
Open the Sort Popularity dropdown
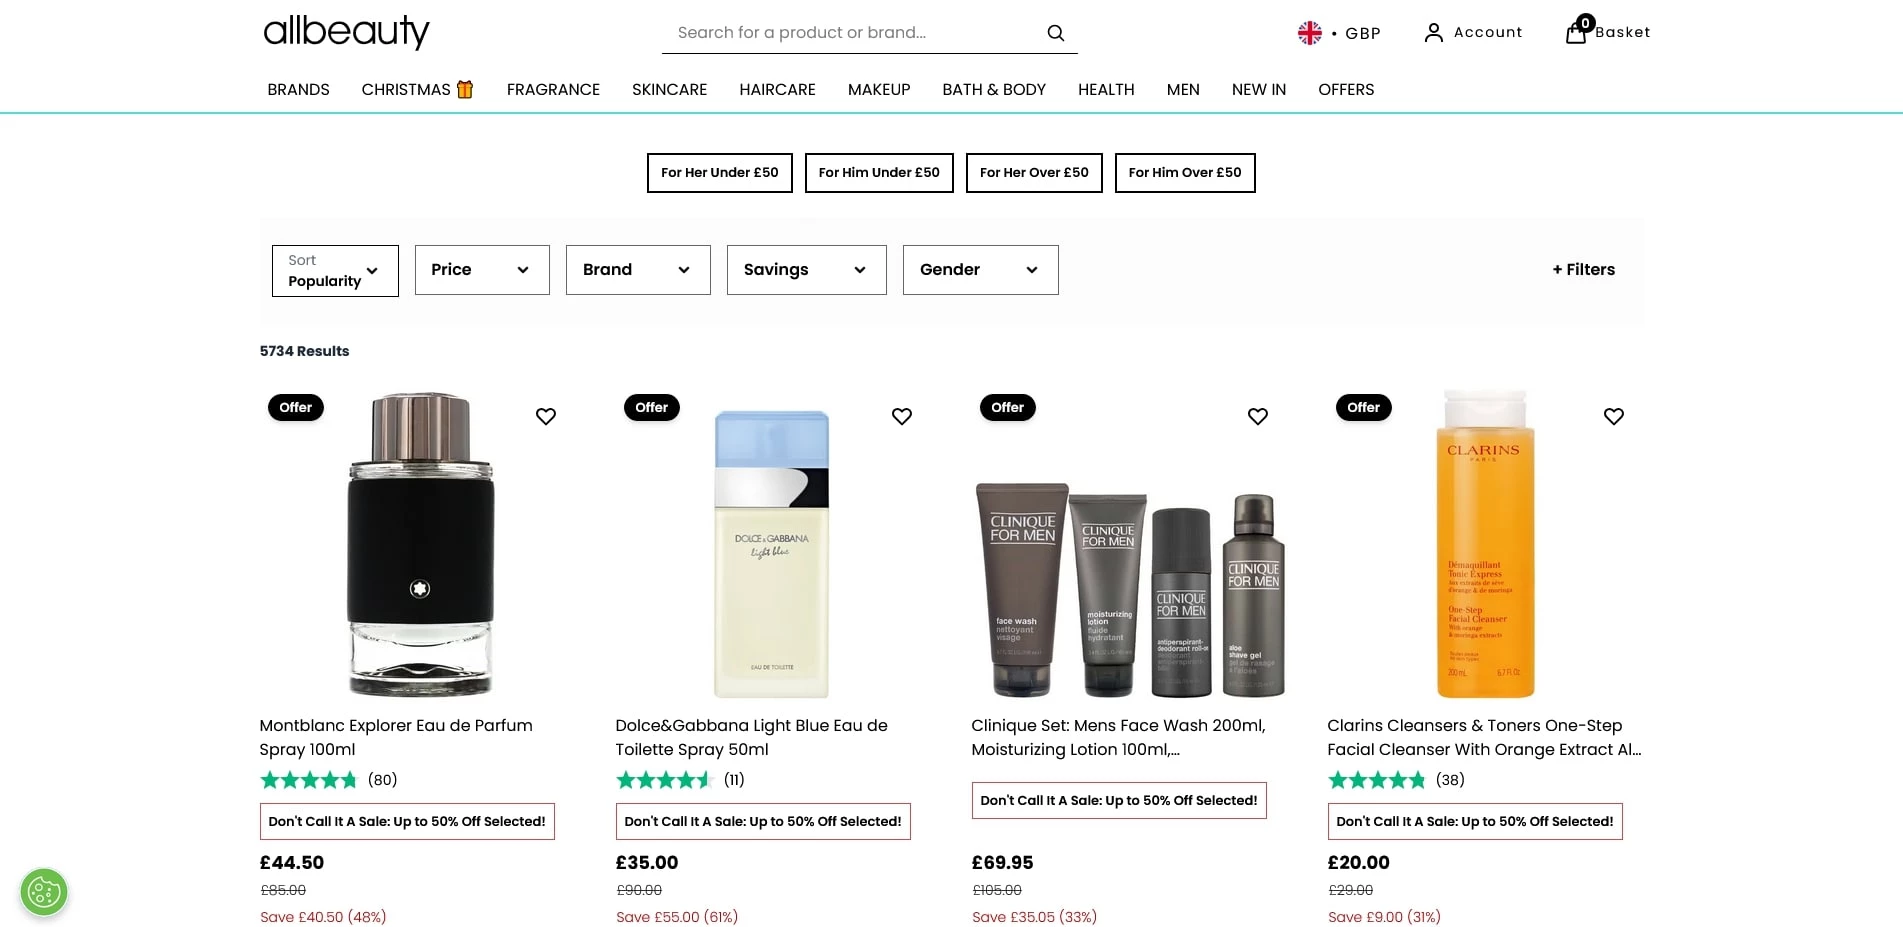pos(335,271)
